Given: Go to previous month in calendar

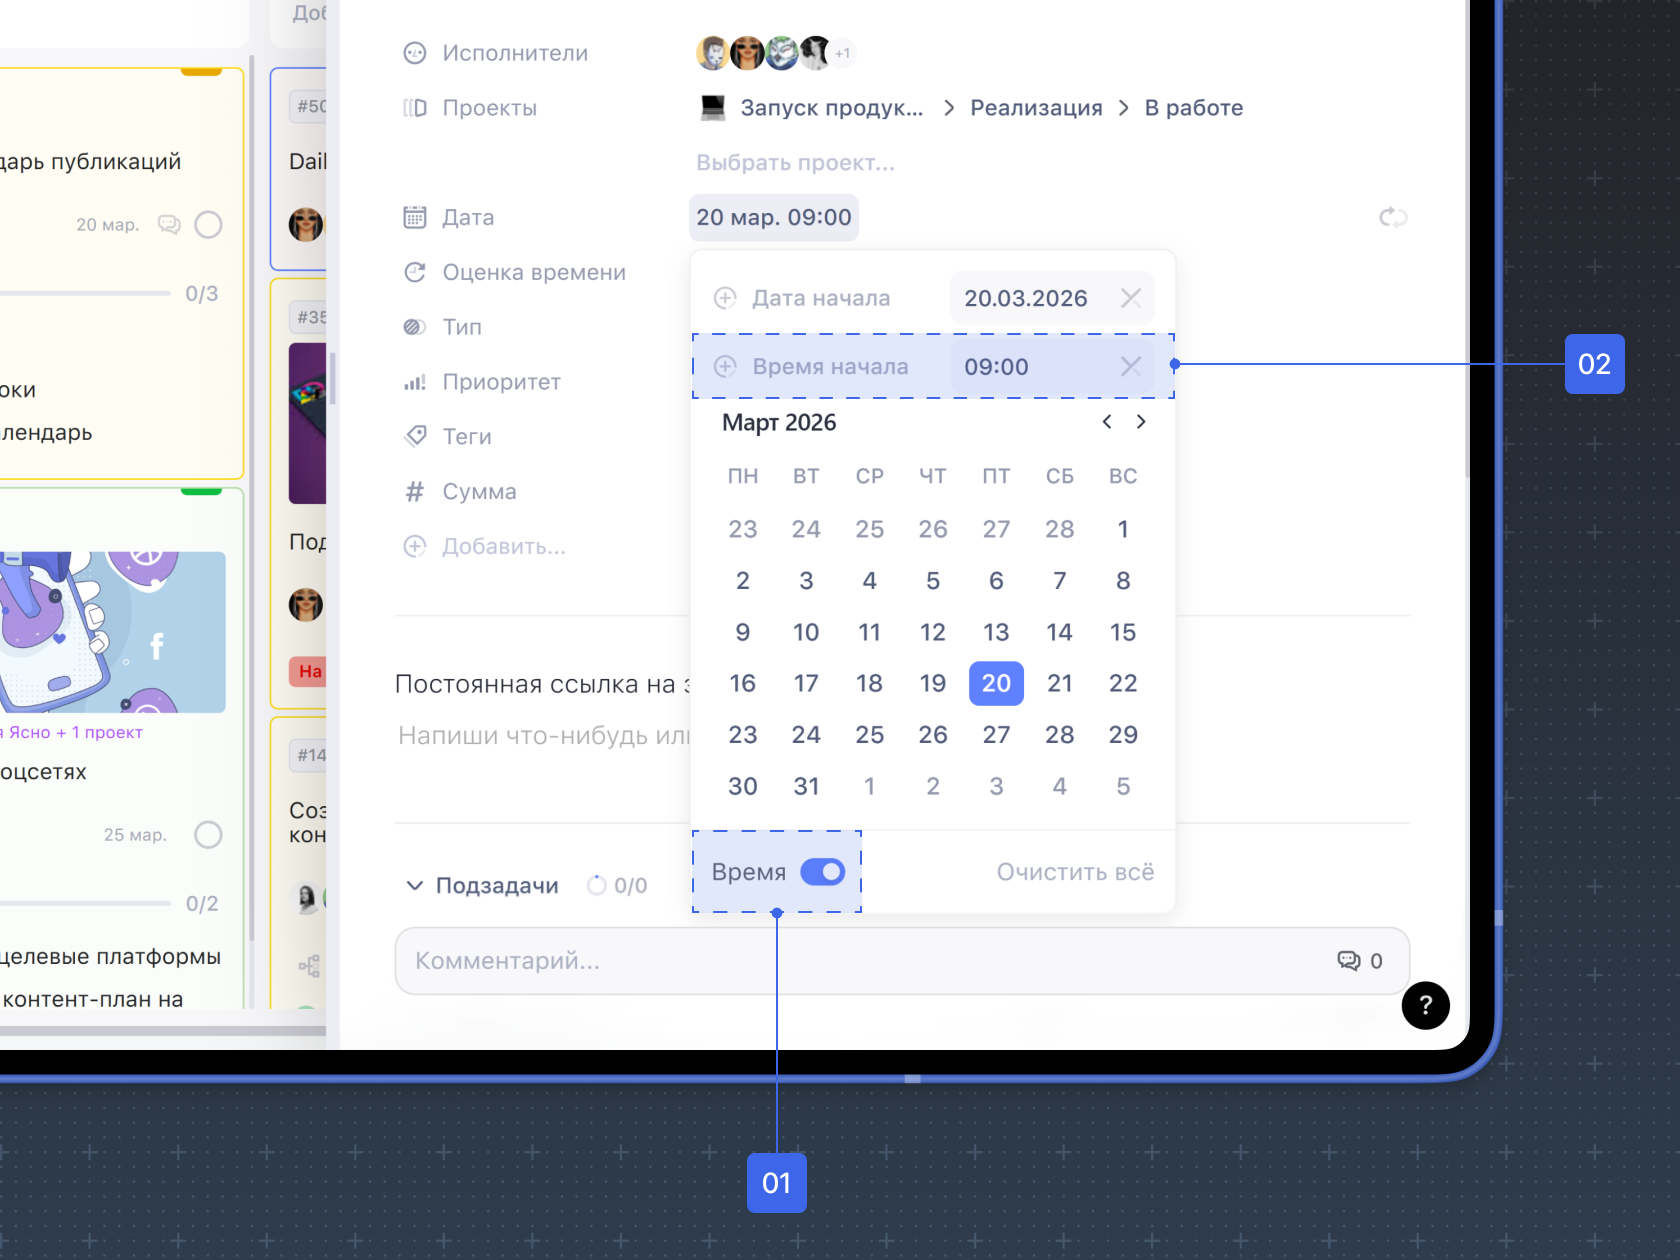Looking at the screenshot, I should (1107, 422).
